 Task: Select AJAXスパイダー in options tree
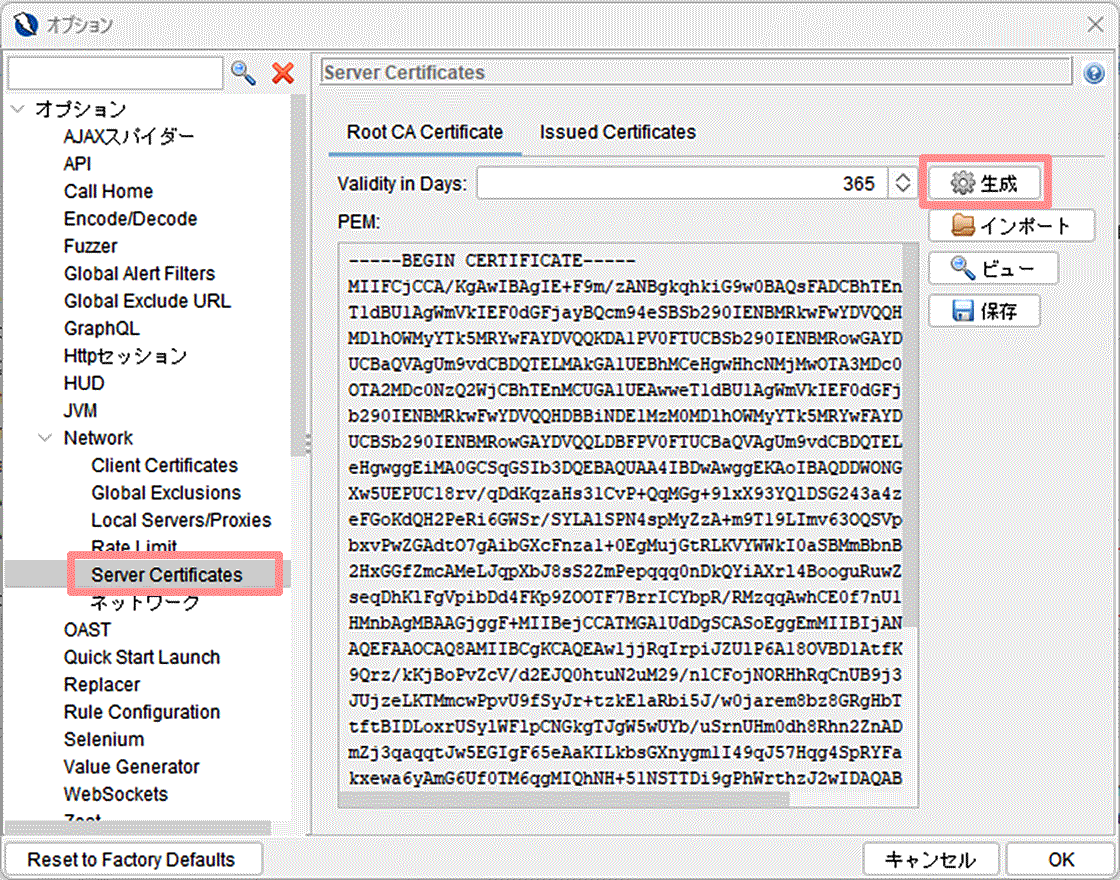pyautogui.click(x=129, y=136)
